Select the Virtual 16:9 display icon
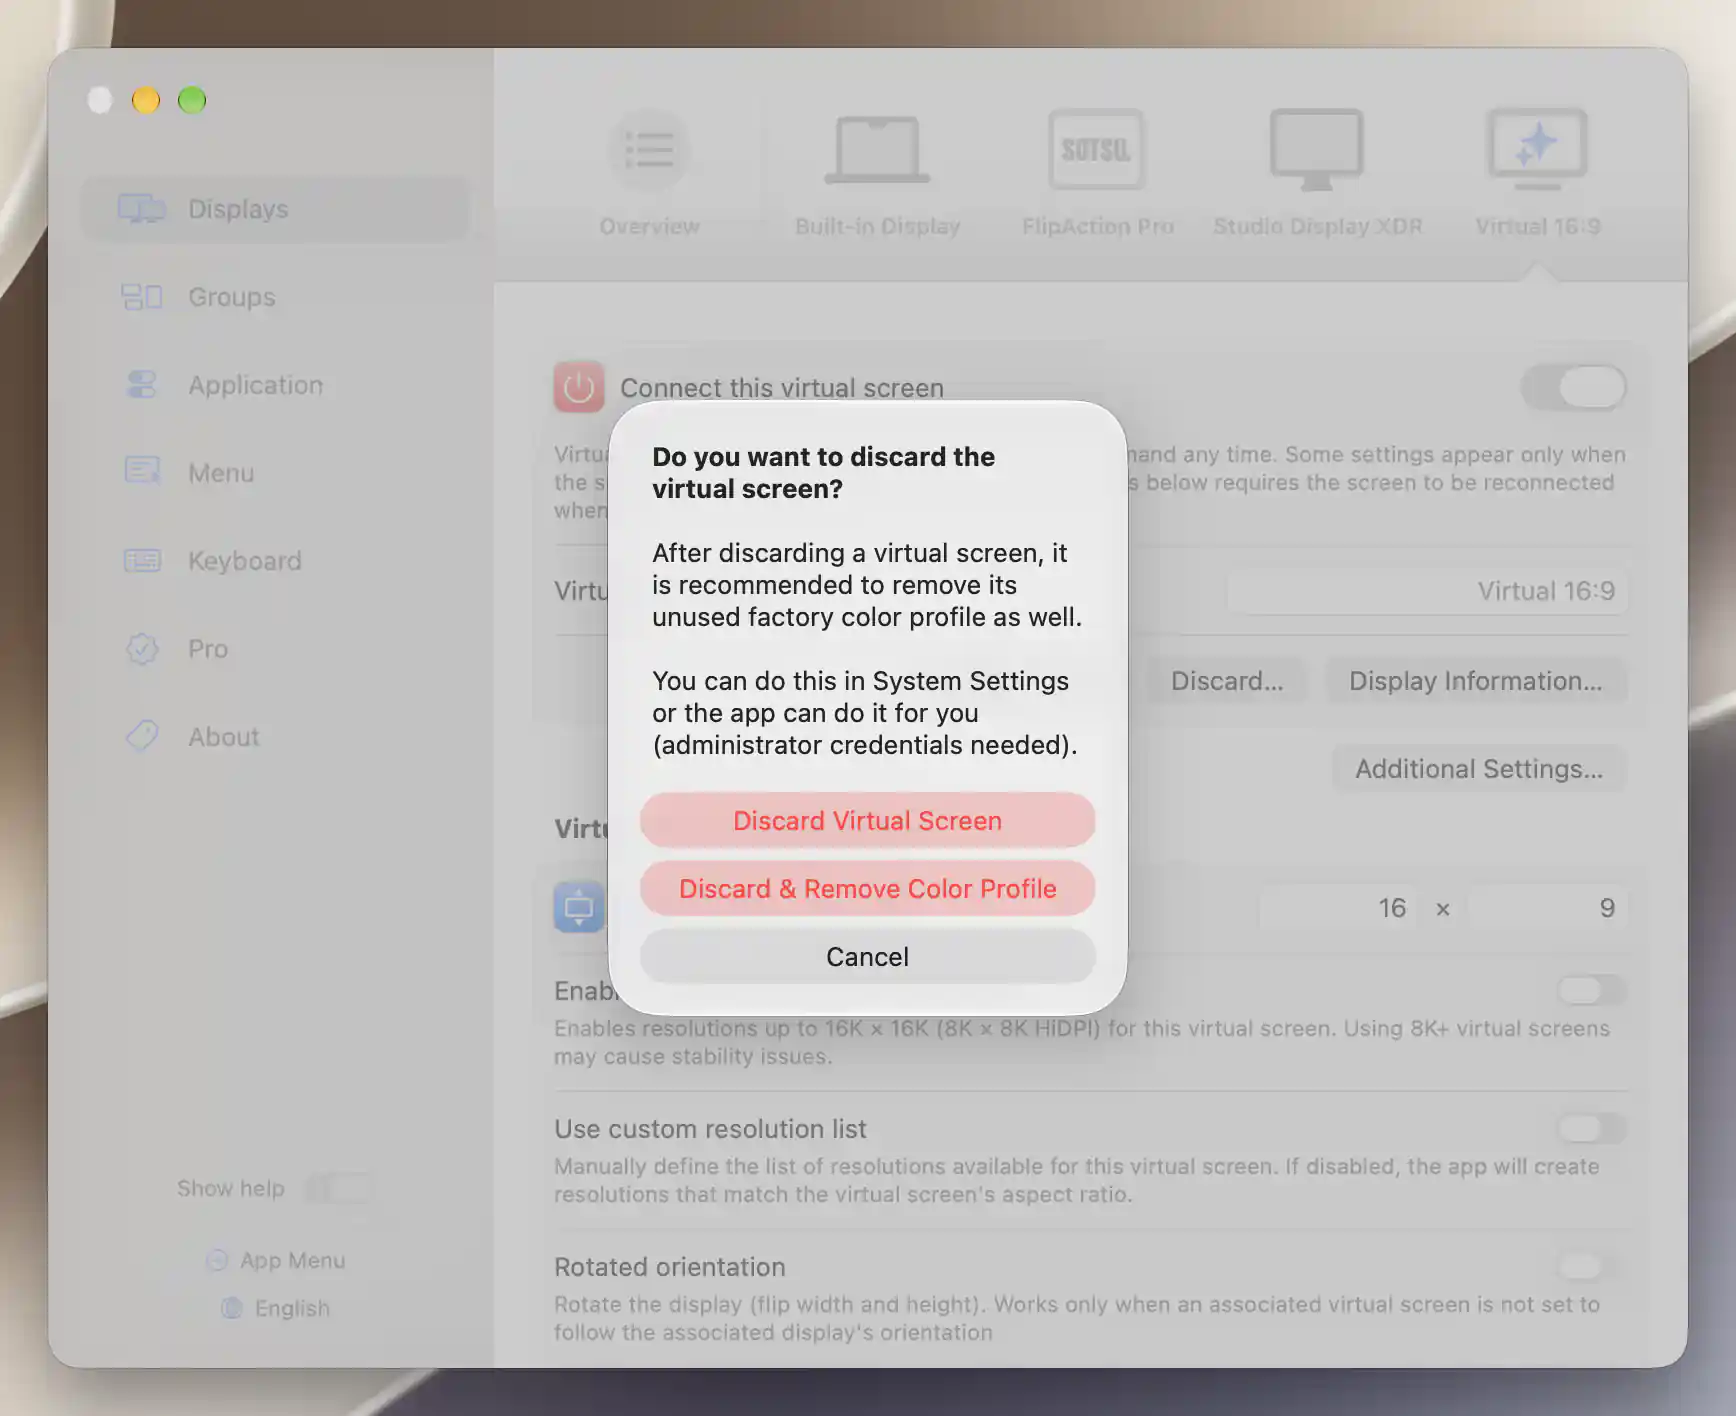 [x=1537, y=149]
